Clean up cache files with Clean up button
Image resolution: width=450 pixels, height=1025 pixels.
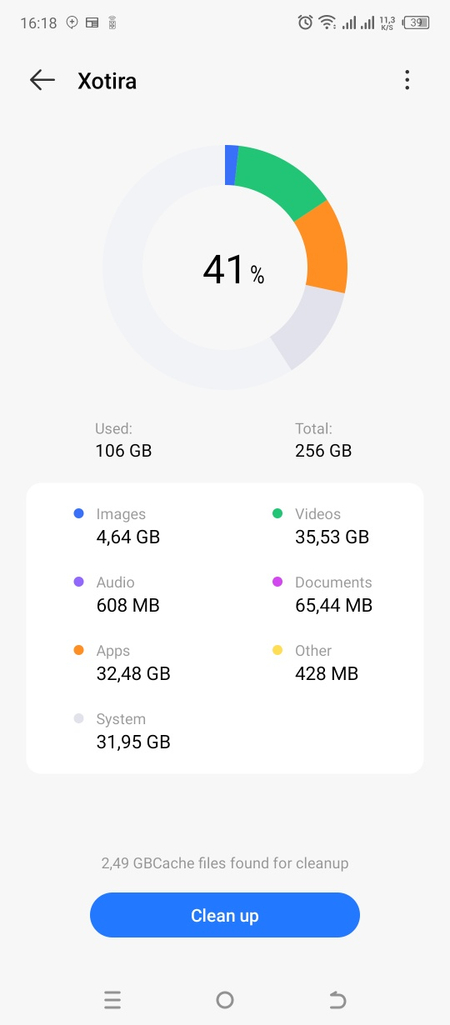point(225,915)
